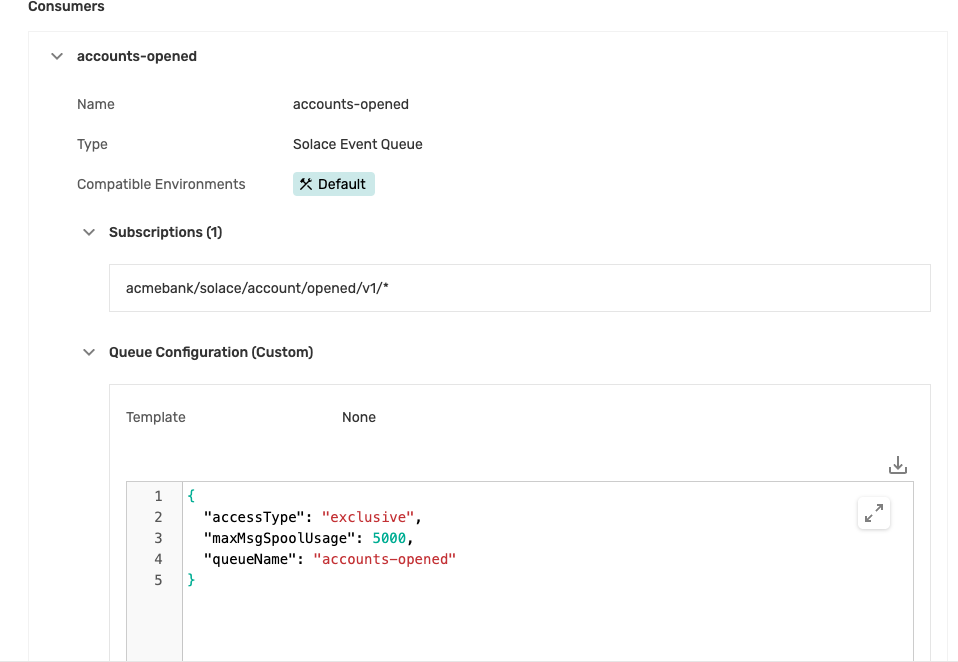
Task: Click line number 1 in editor gutter
Action: (157, 496)
